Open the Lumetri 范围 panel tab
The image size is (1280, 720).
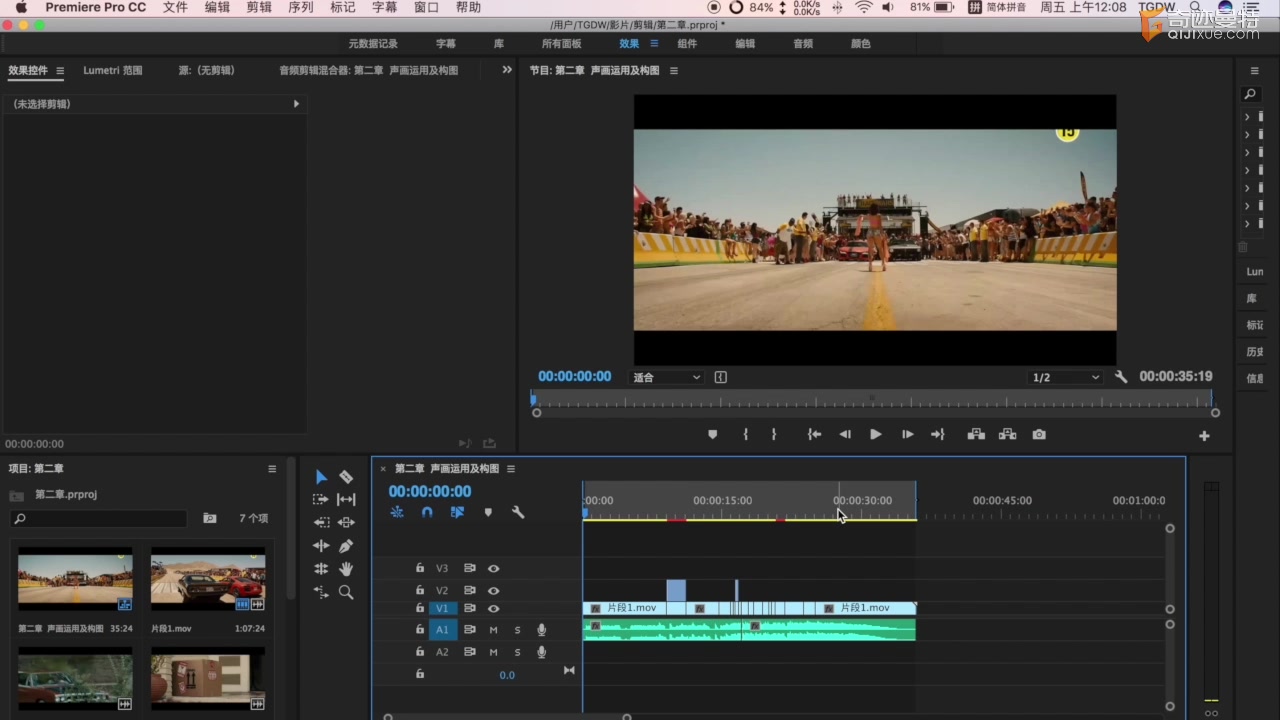click(x=113, y=70)
